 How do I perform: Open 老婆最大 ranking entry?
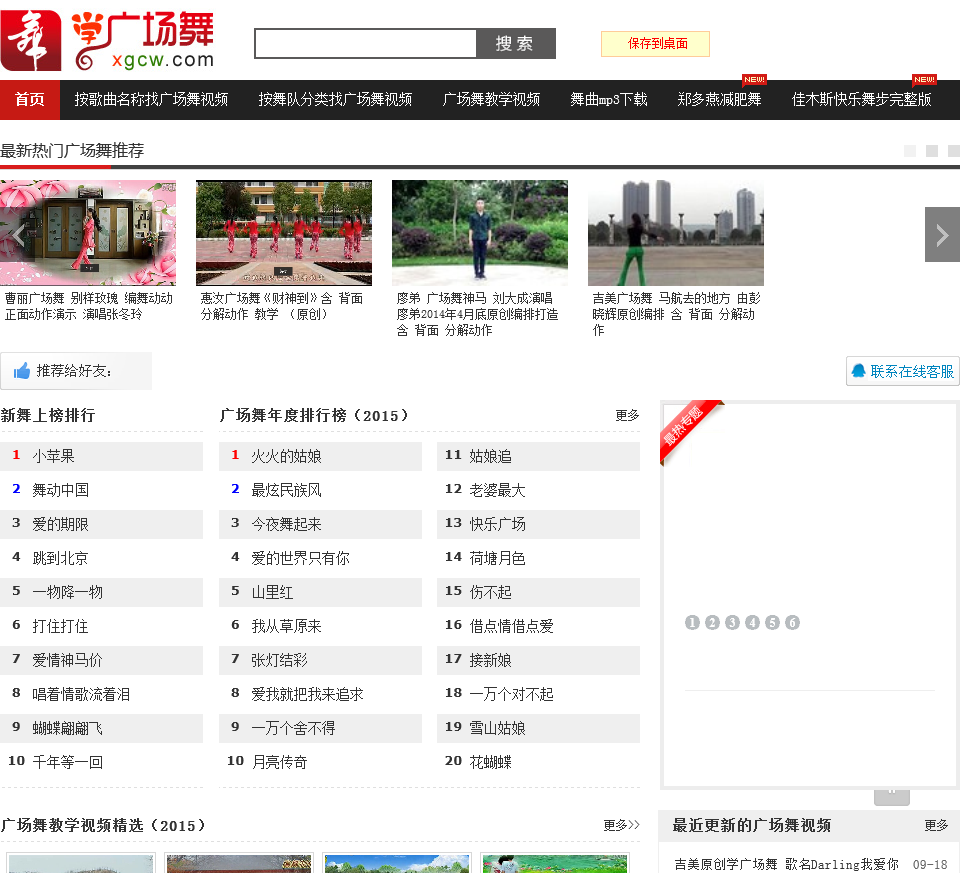coord(498,490)
